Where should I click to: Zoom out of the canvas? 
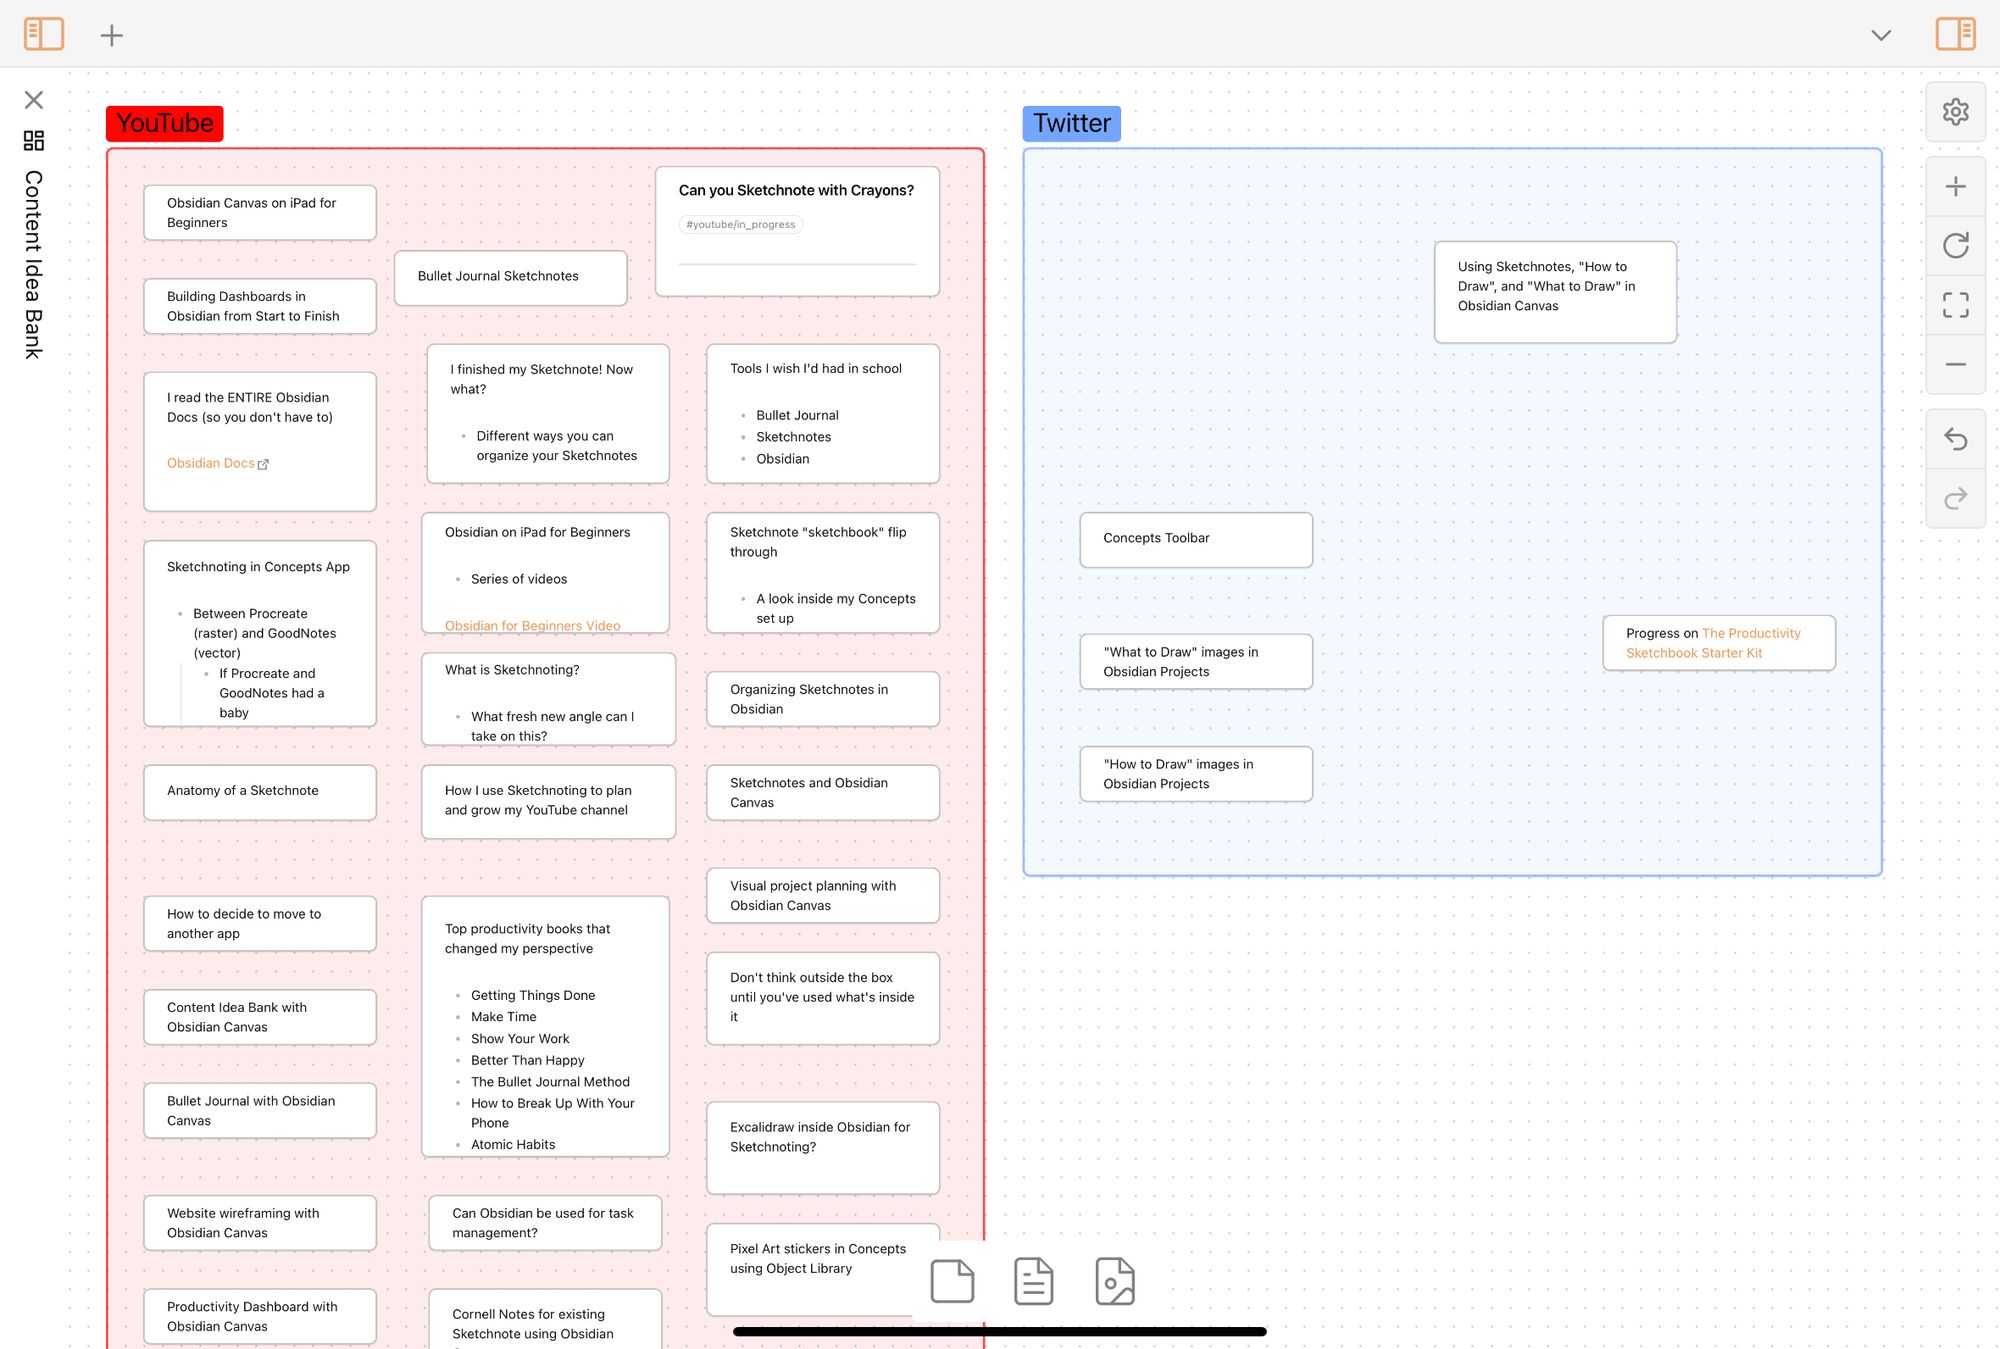pyautogui.click(x=1956, y=364)
